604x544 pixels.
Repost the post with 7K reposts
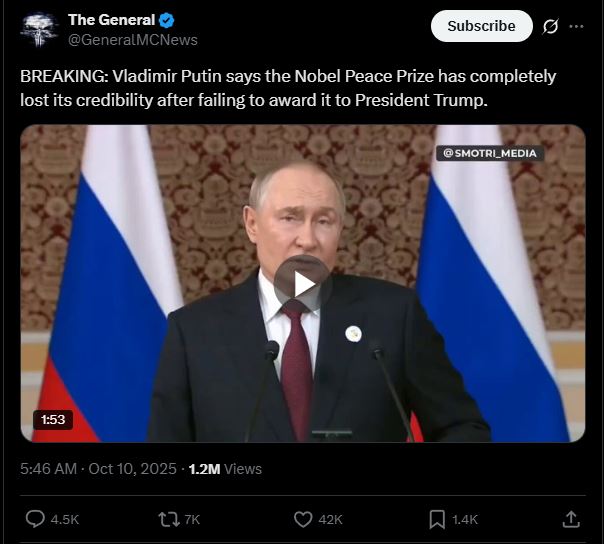pos(169,518)
